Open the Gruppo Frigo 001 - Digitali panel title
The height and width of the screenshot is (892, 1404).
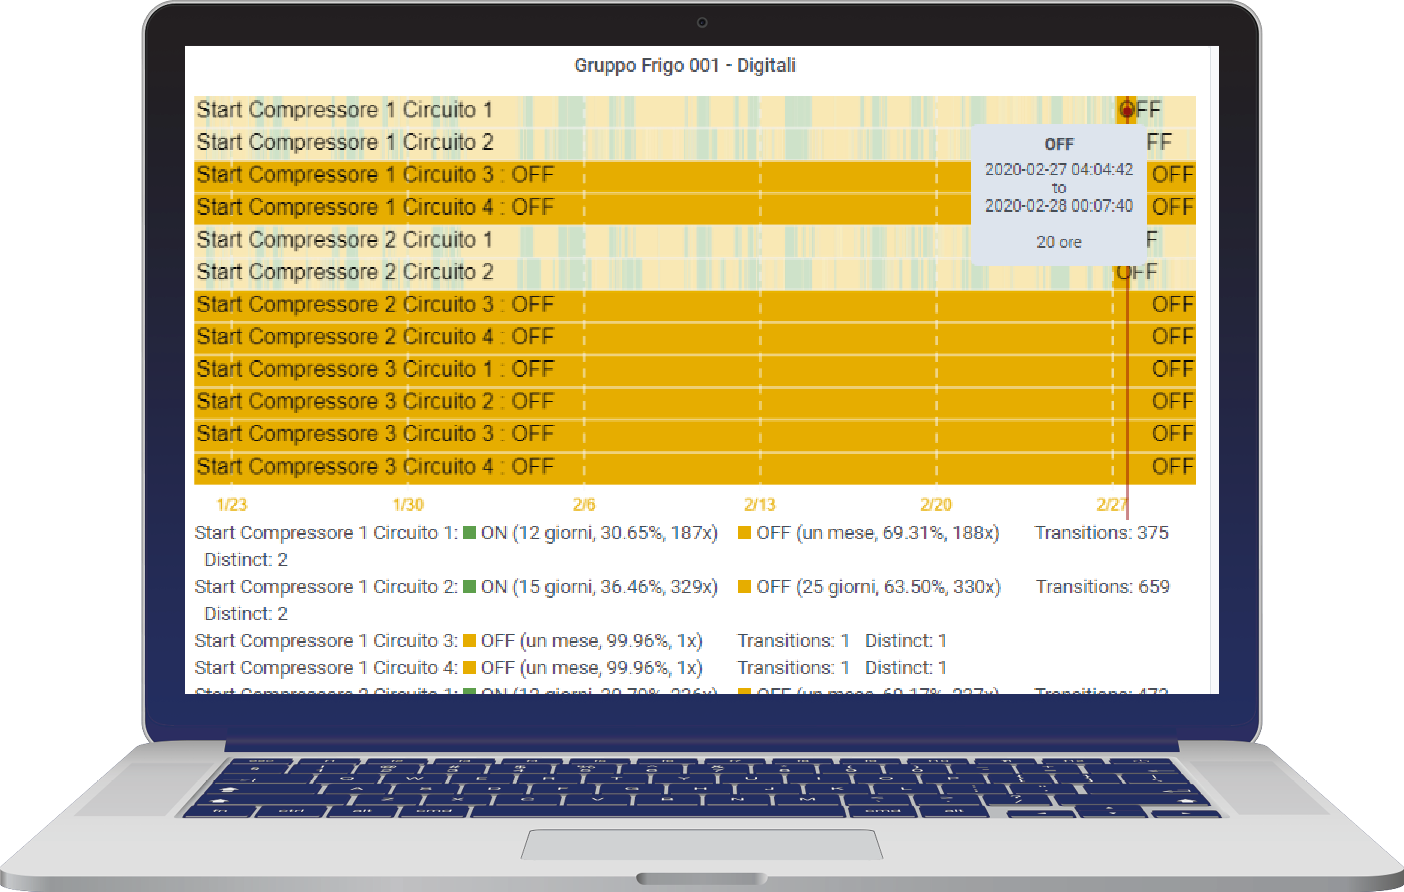pos(684,66)
